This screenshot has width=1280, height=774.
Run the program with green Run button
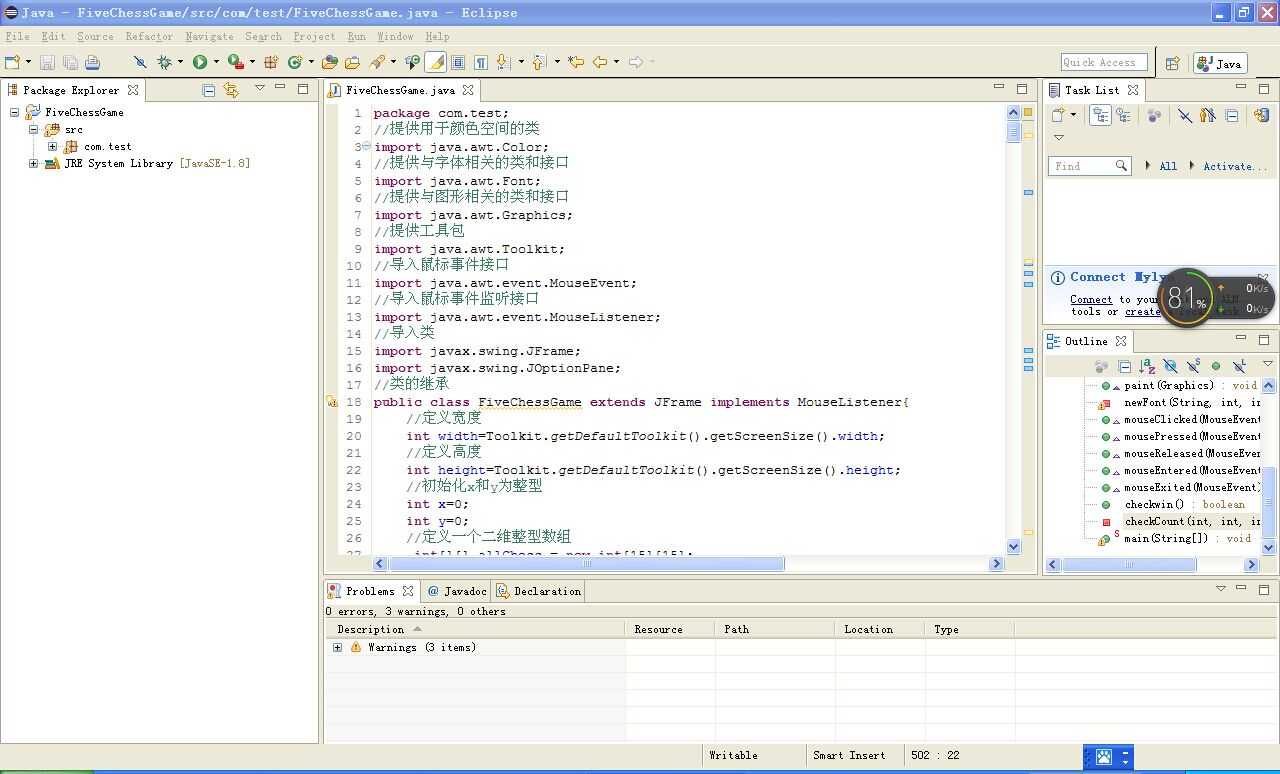[200, 62]
